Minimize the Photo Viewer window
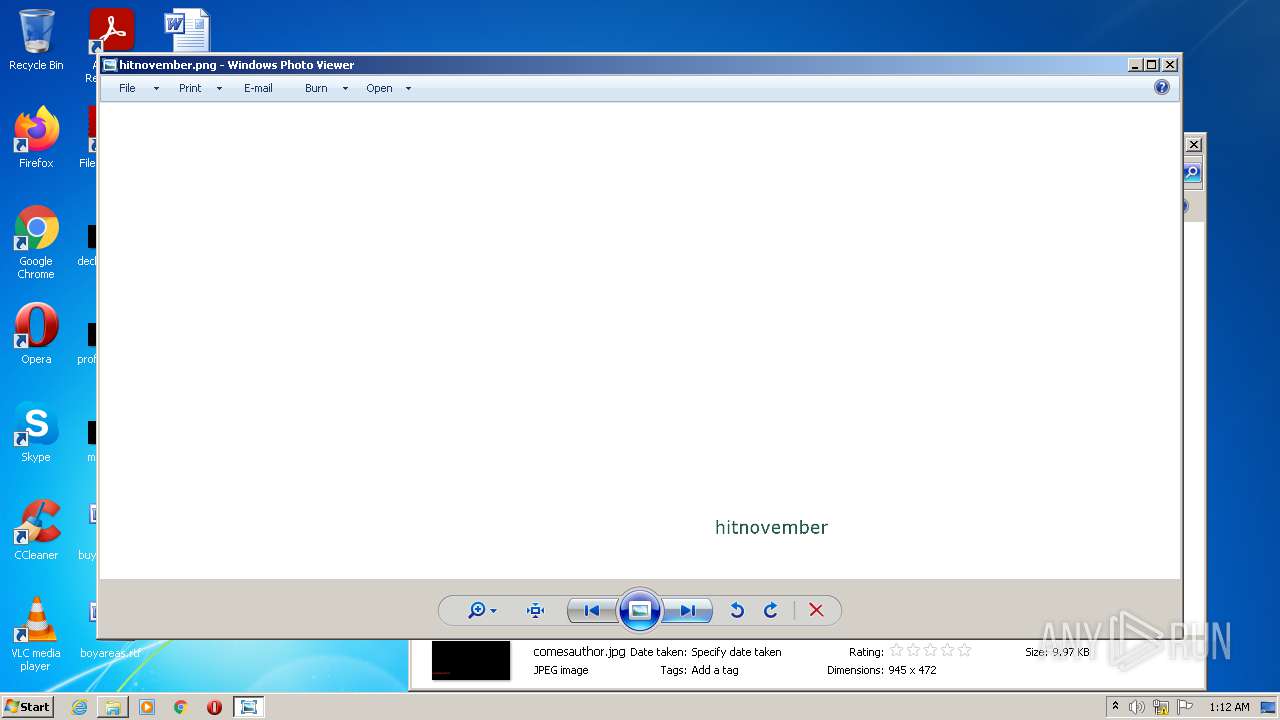Screen dimensions: 1280x720 pos(1135,65)
